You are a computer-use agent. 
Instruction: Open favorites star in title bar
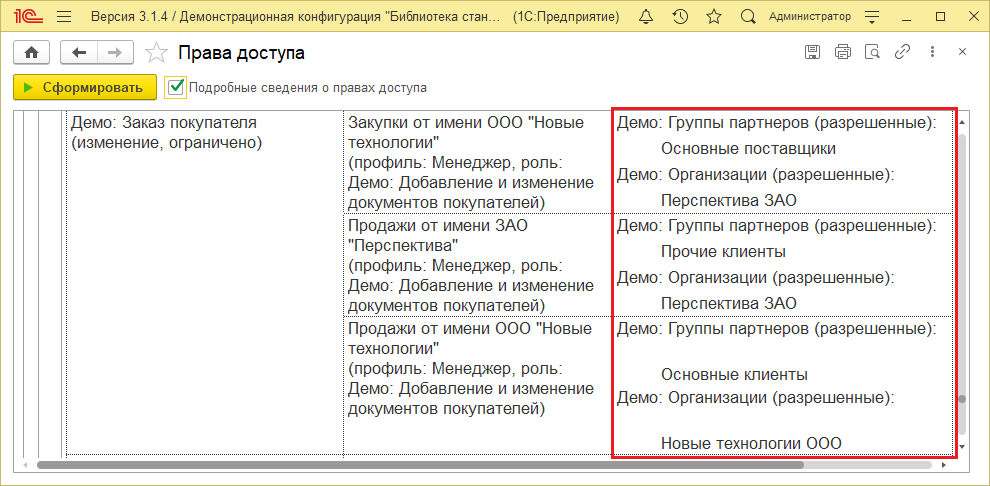714,17
